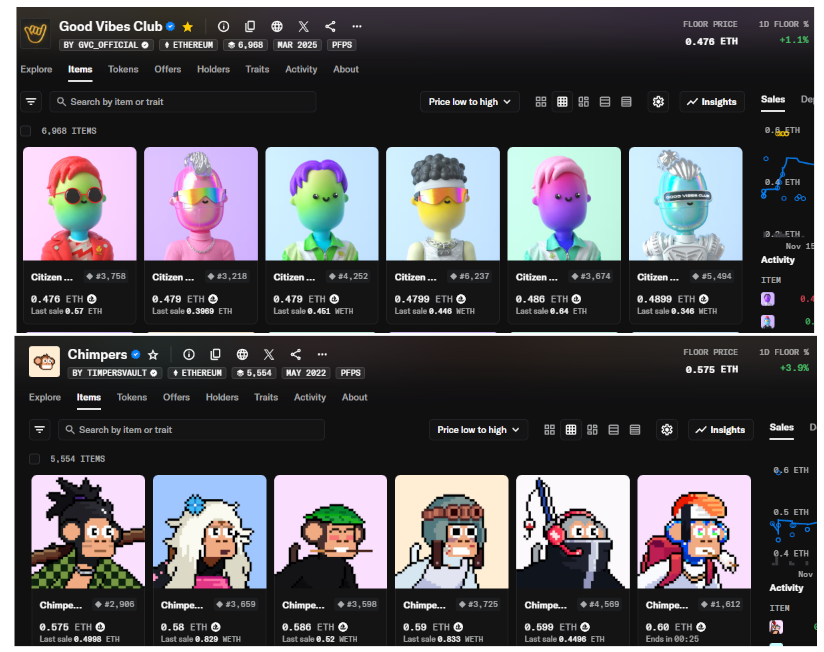Focus the Good Vibes Club item search field
Image resolution: width=824 pixels, height=652 pixels.
pos(183,101)
